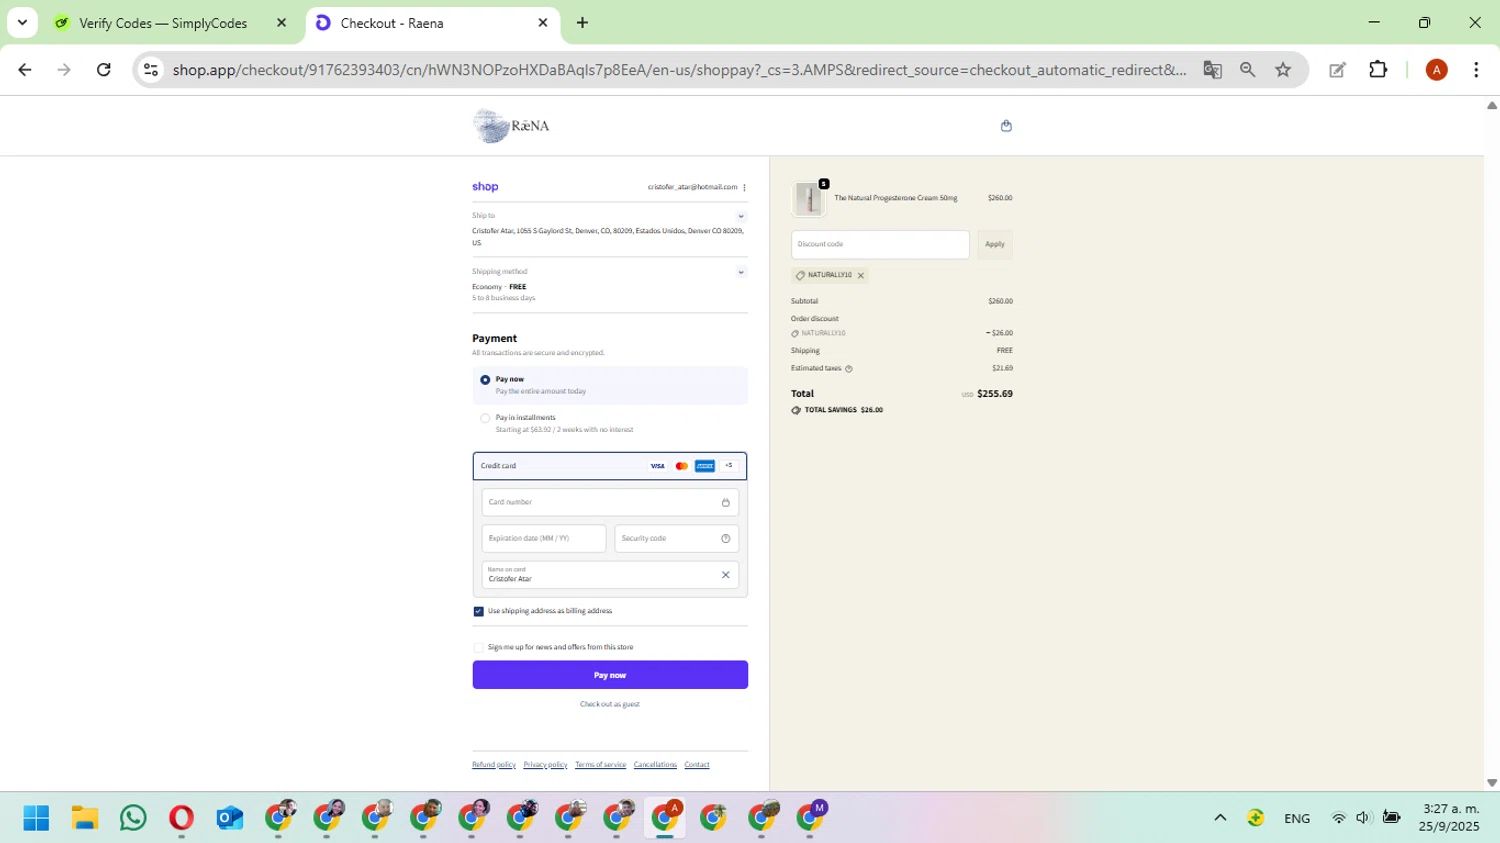Focus the Expiration date field
This screenshot has width=1500, height=843.
click(x=544, y=538)
